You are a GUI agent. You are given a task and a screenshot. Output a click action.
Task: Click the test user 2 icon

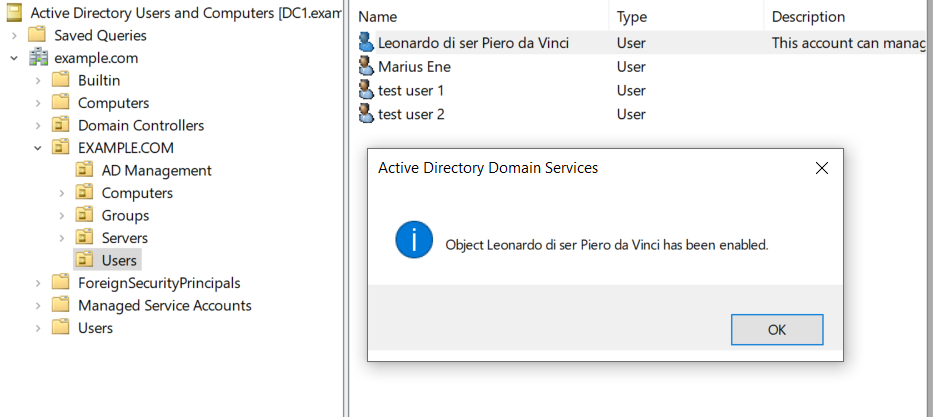366,114
